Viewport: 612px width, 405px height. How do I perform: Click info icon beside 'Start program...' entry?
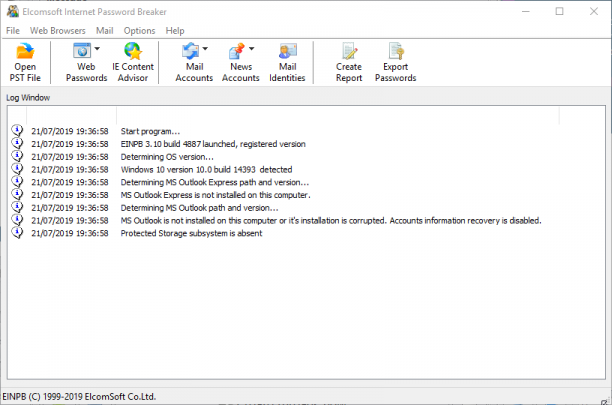coord(17,130)
